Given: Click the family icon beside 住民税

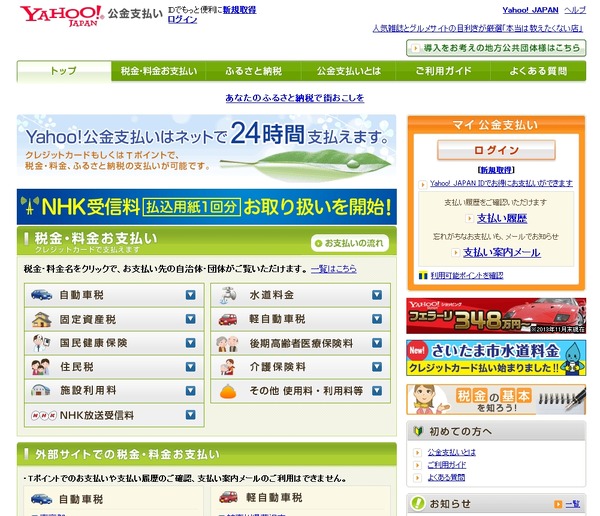Looking at the screenshot, I should click(x=41, y=367).
